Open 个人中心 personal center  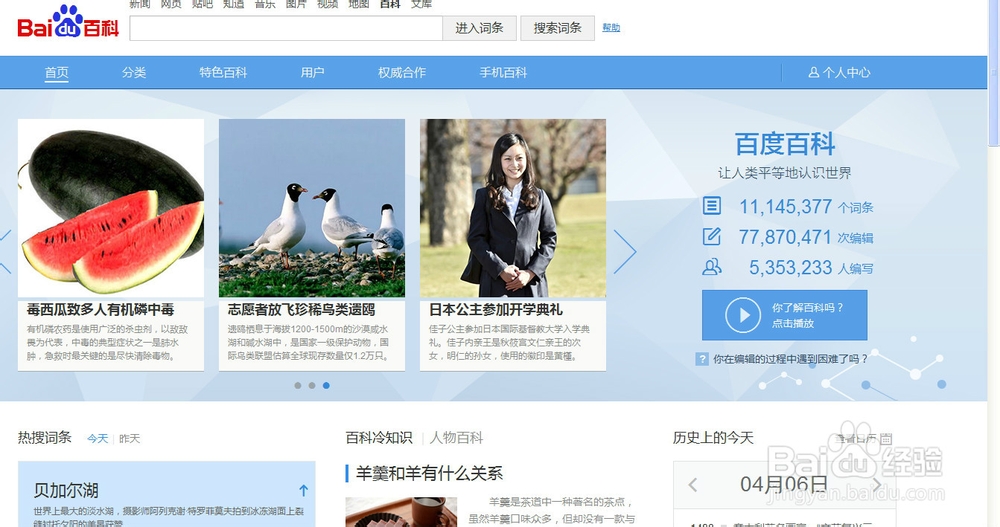(839, 73)
